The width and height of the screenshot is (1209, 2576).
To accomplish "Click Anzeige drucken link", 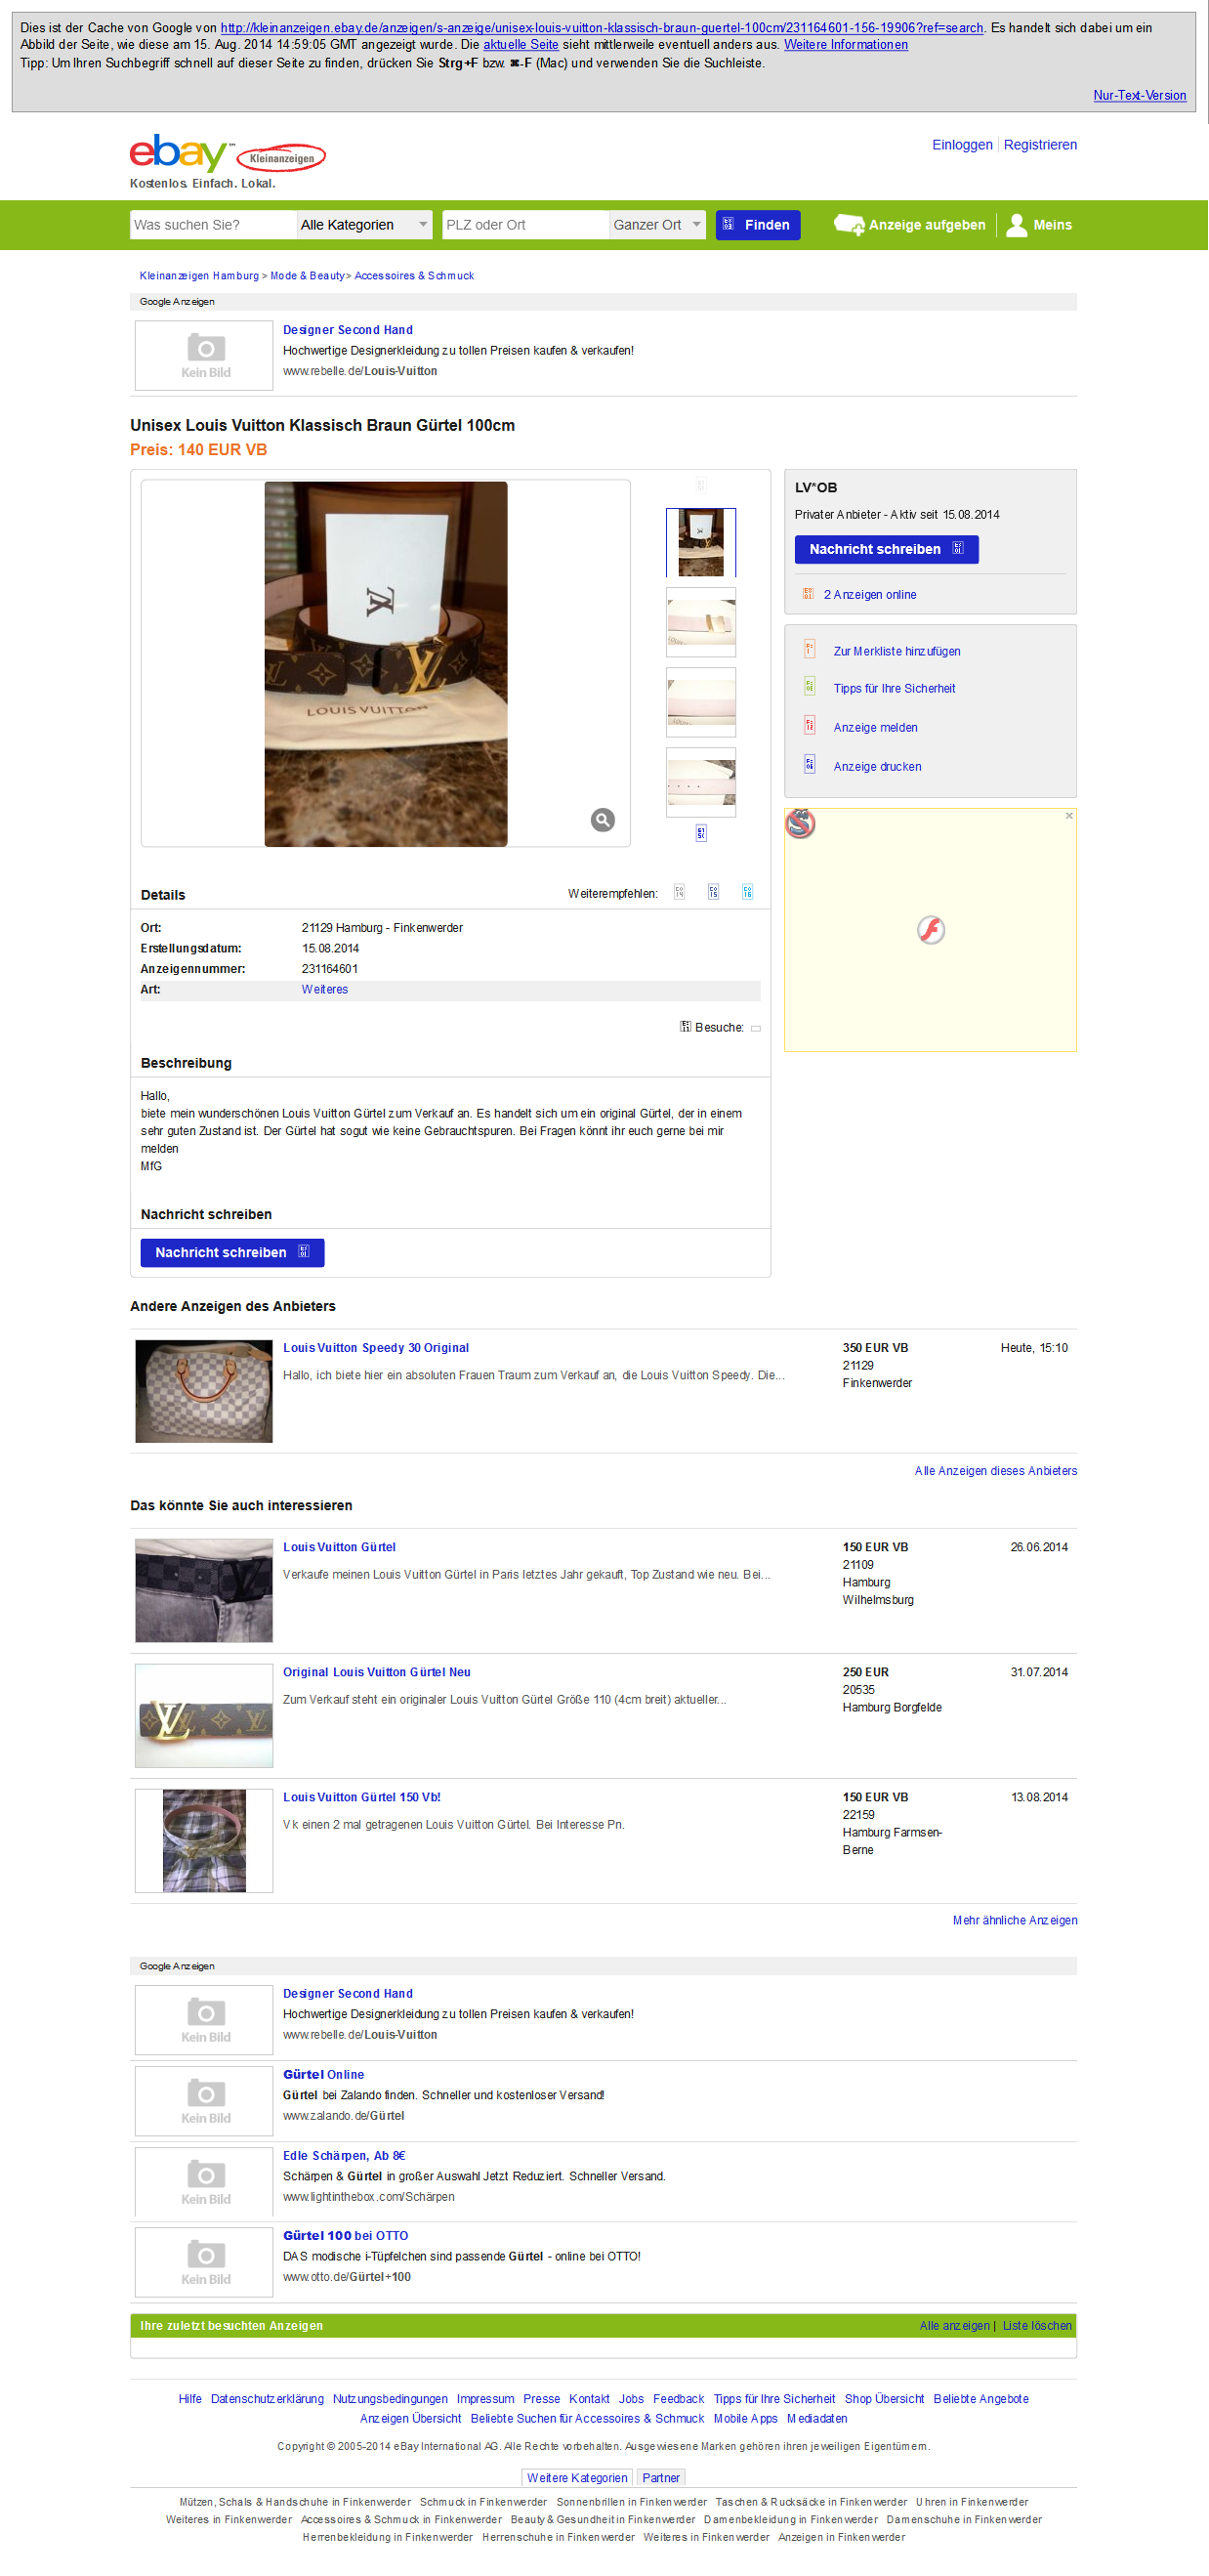I will (877, 767).
